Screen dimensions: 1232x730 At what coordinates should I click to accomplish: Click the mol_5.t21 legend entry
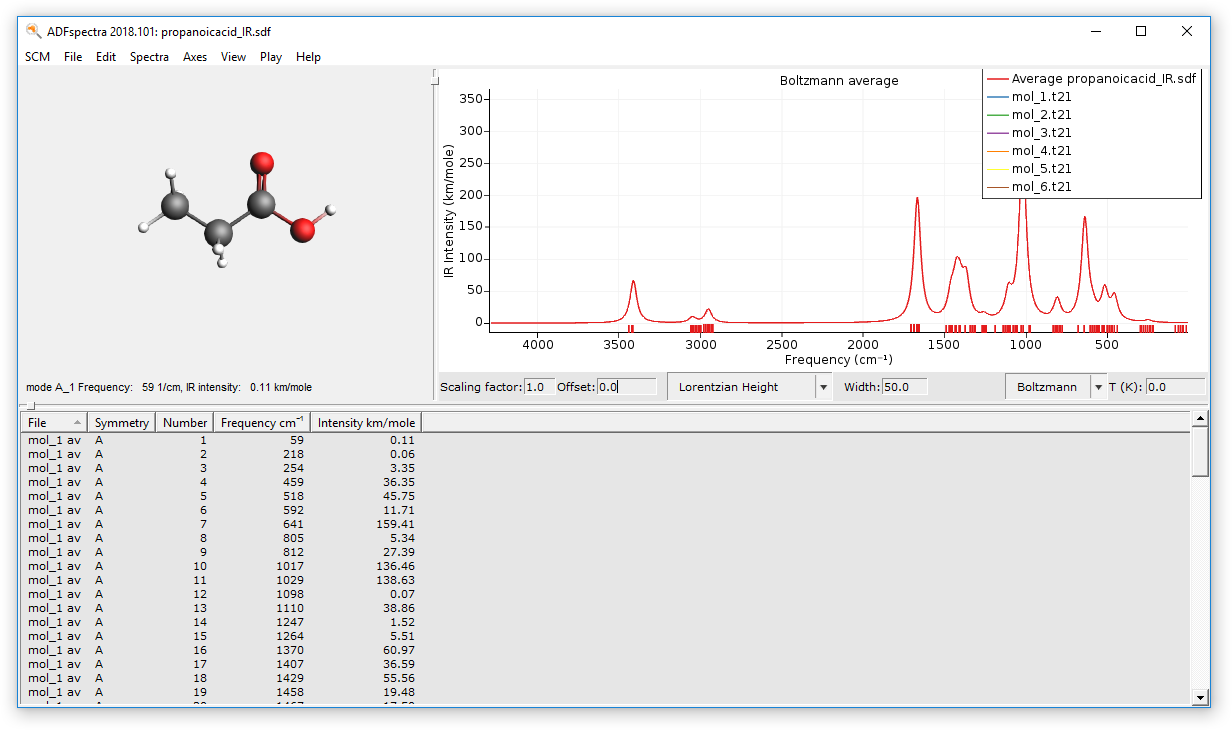tap(1030, 169)
